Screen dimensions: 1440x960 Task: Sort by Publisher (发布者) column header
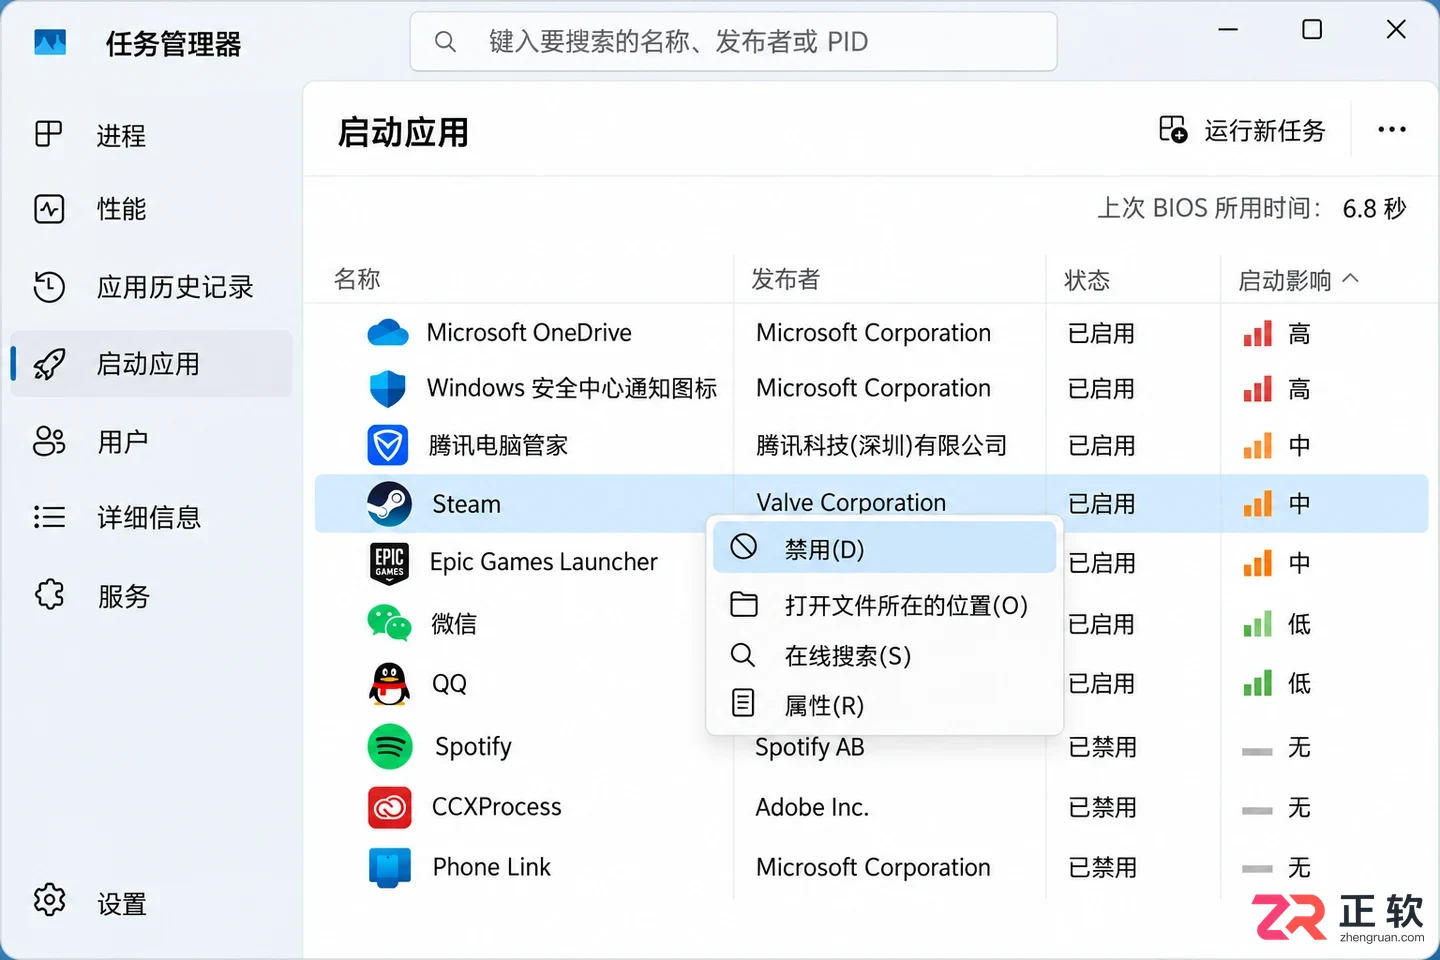pyautogui.click(x=785, y=279)
